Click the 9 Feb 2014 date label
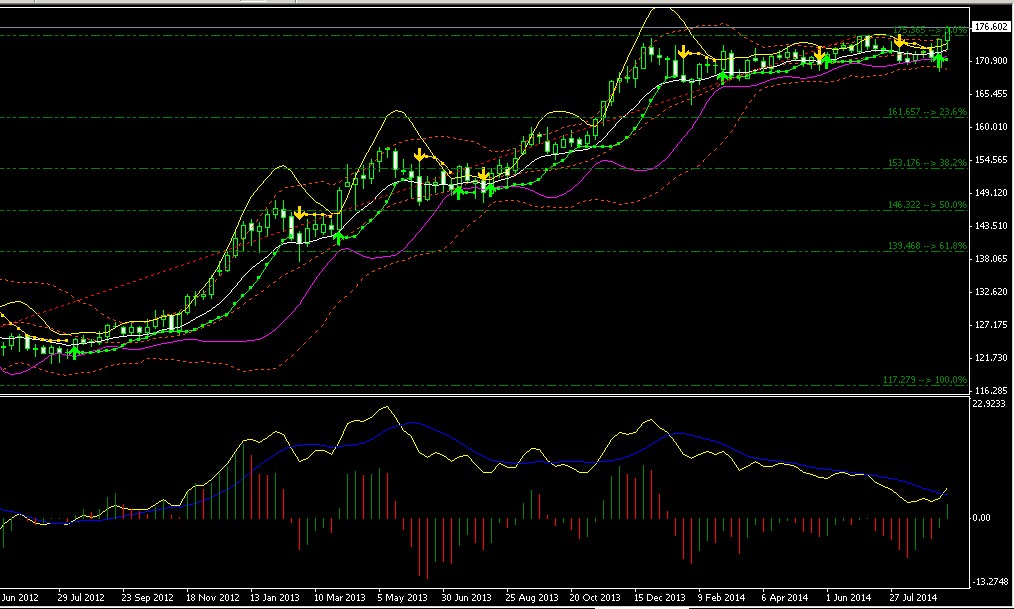Screen dimensions: 1014x609 click(721, 597)
